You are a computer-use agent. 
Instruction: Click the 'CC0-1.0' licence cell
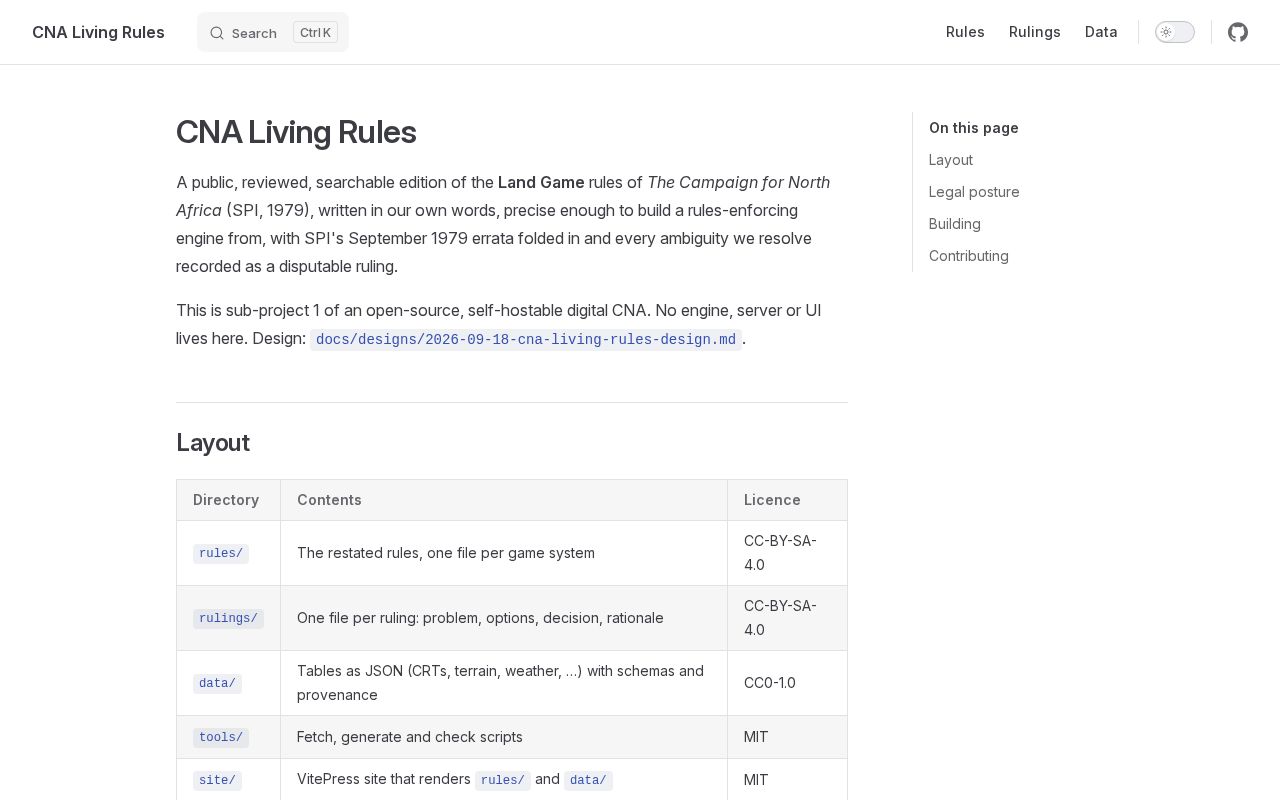tap(787, 683)
